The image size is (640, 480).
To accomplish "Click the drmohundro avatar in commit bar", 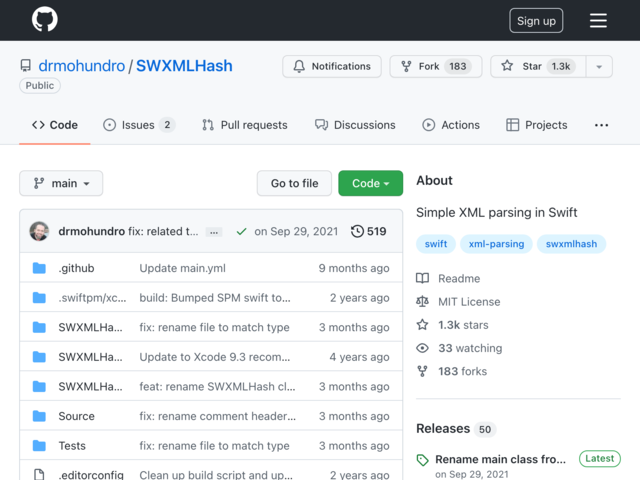I will (39, 231).
